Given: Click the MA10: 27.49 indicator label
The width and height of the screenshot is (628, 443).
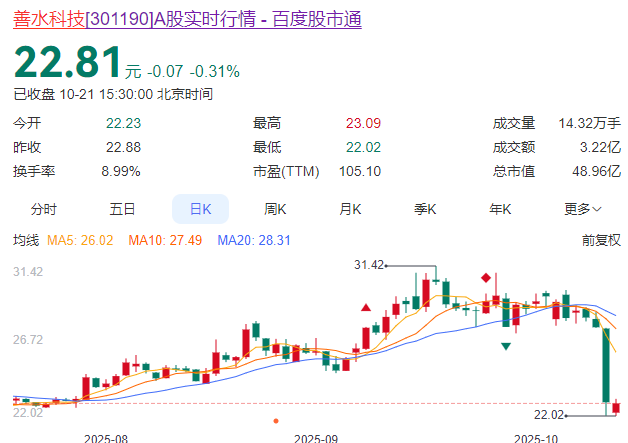Looking at the screenshot, I should click(x=165, y=240).
